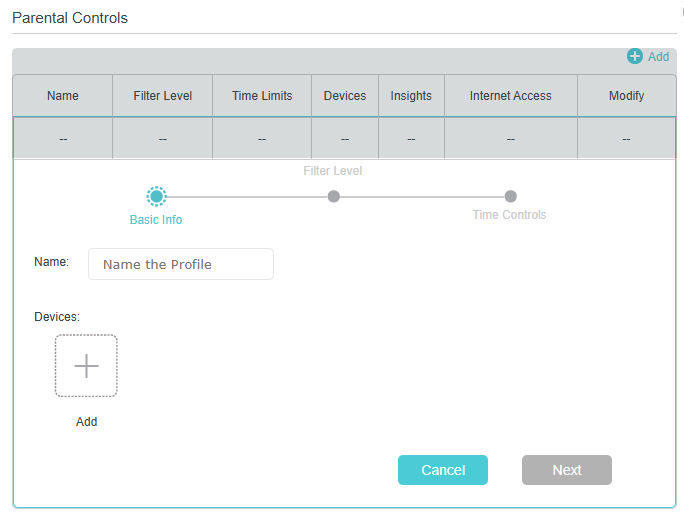This screenshot has height=517, width=684.
Task: Cancel the new profile setup
Action: coord(443,470)
